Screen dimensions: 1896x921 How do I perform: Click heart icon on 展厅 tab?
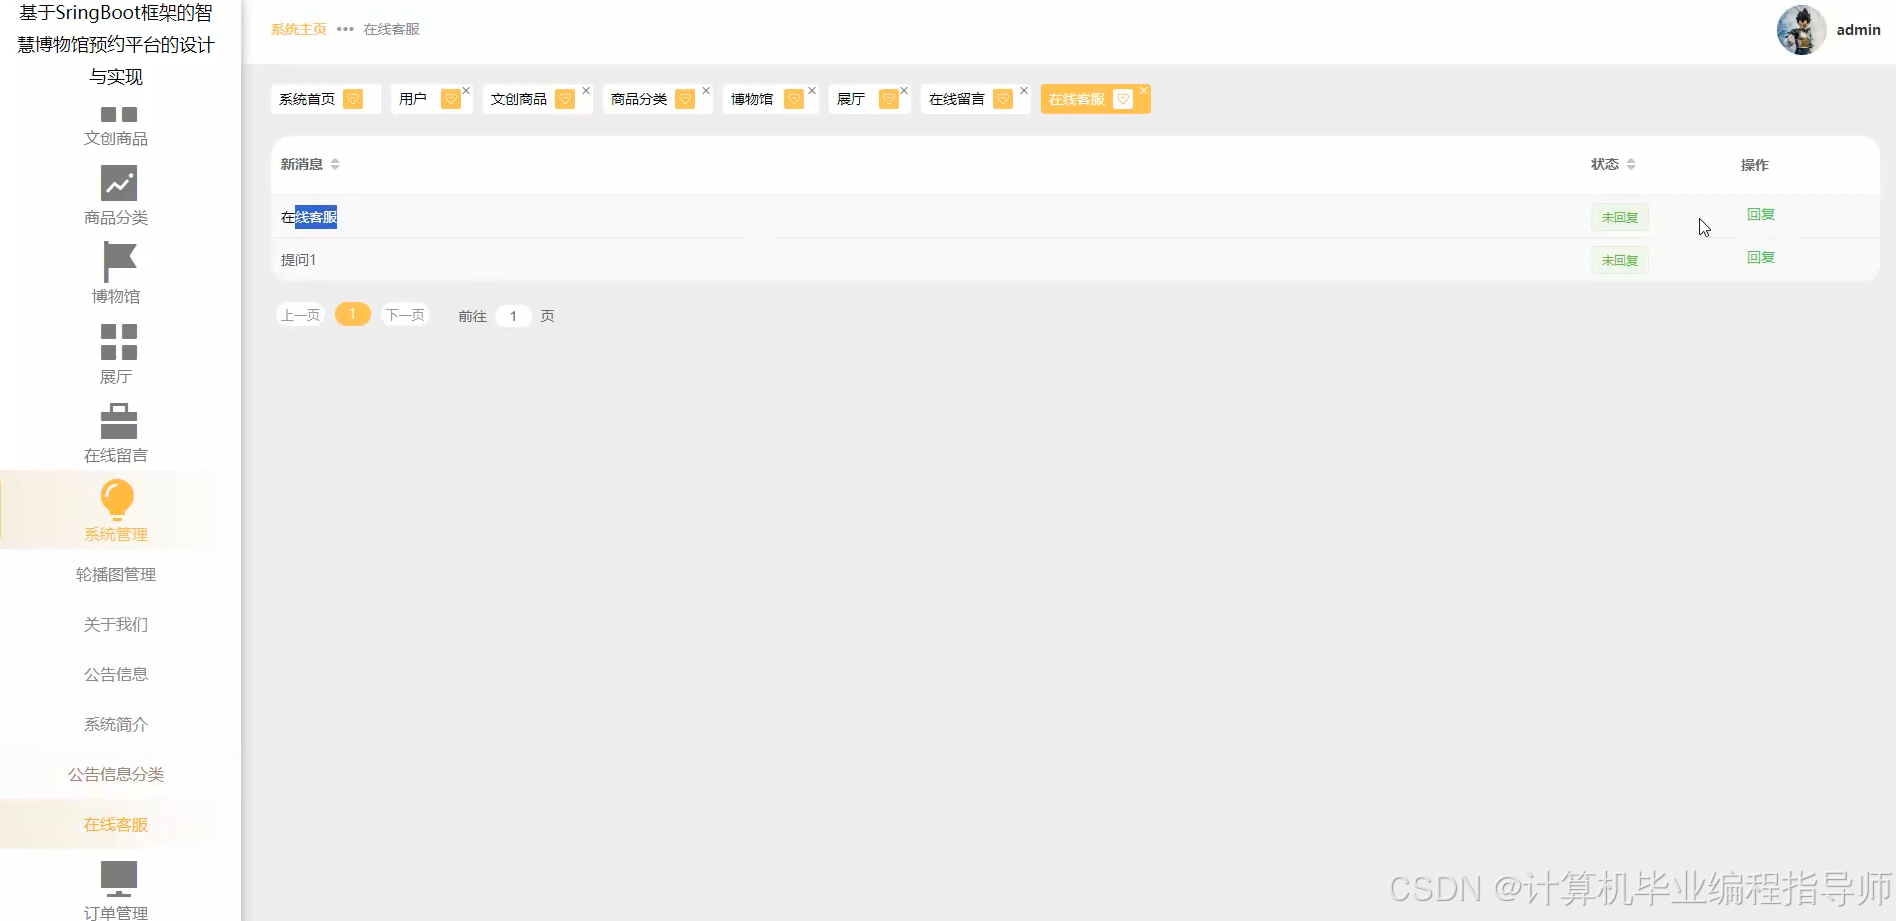pyautogui.click(x=888, y=99)
